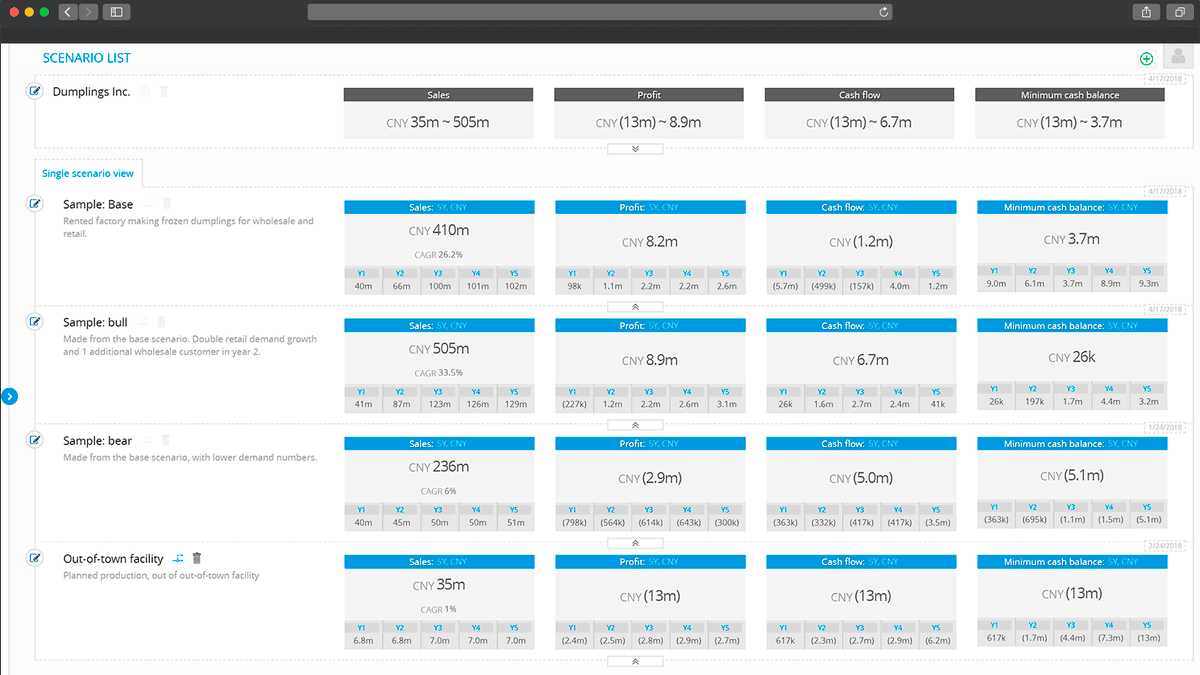Expand the left sidebar with blue arrow
Screen dimensions: 1200x675
point(9,396)
